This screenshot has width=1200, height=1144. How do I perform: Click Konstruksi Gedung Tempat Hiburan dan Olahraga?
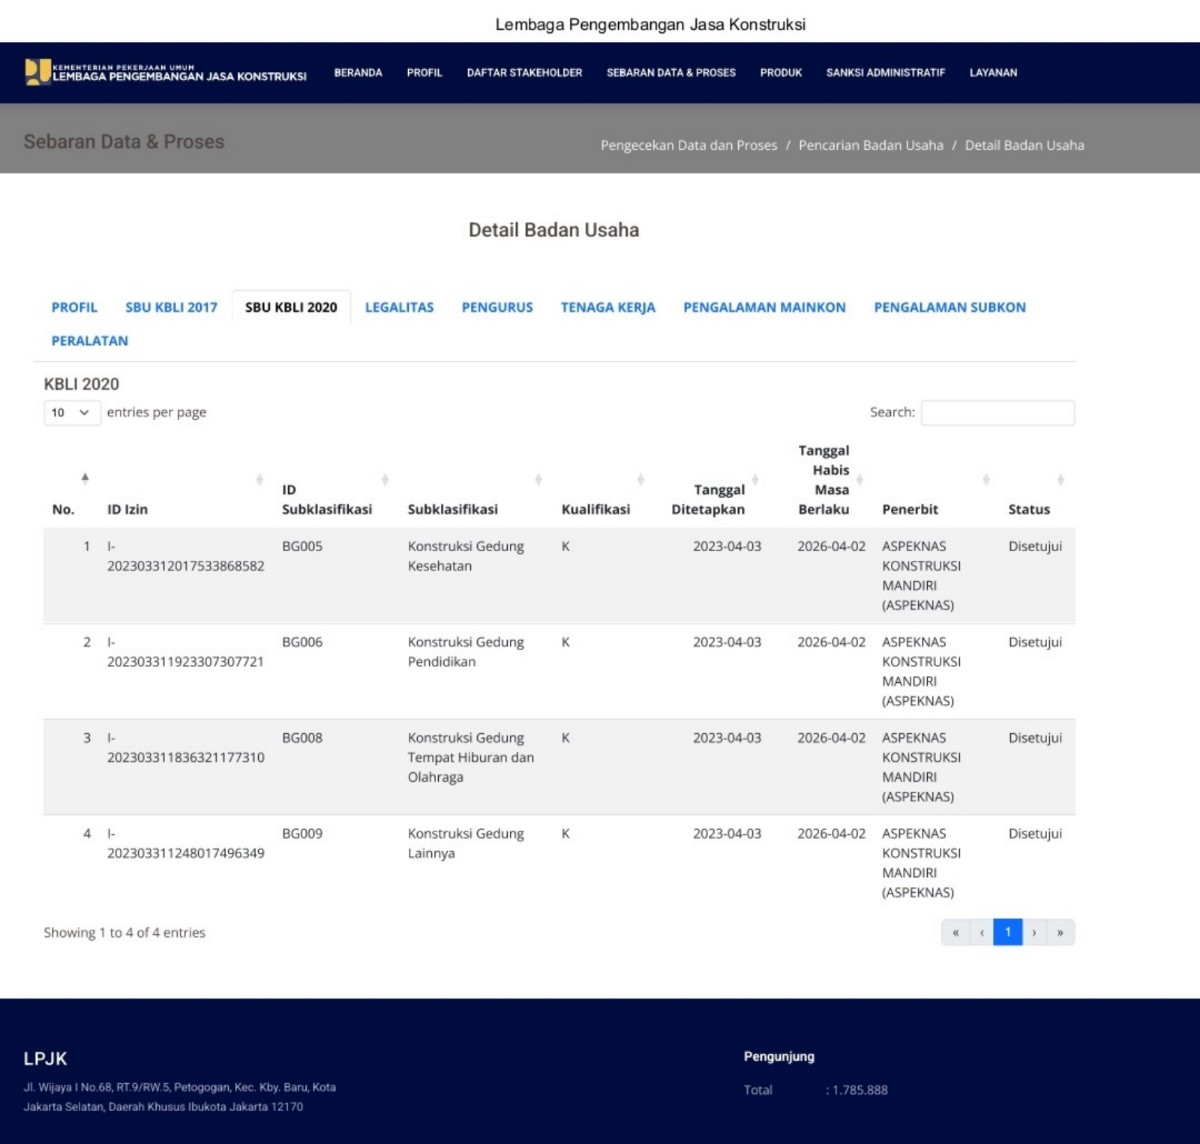[x=471, y=757]
